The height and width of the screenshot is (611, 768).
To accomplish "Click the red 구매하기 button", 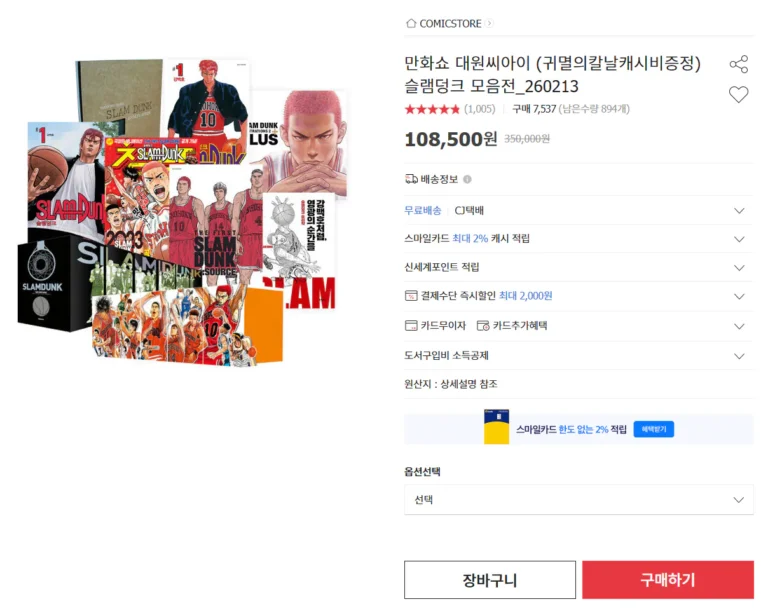I will (x=668, y=580).
